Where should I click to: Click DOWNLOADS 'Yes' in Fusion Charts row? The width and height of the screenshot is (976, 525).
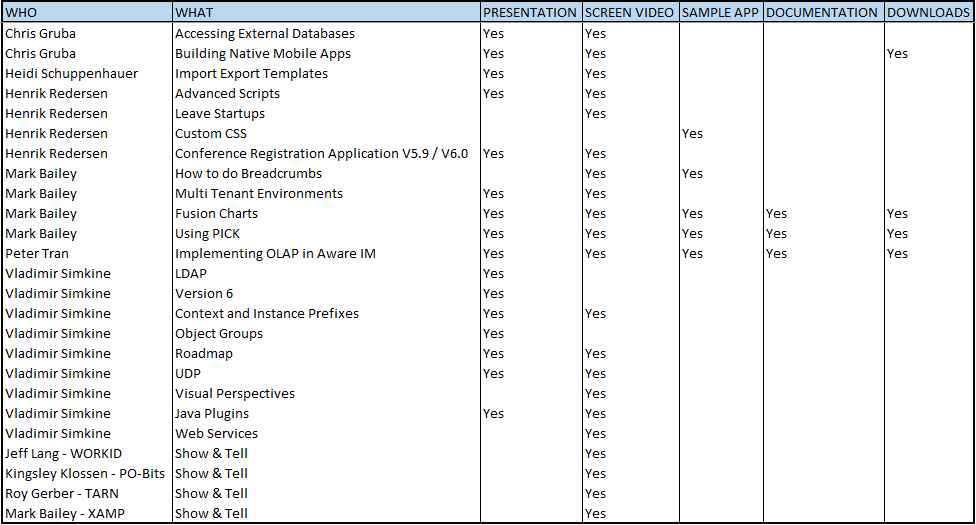click(x=897, y=213)
